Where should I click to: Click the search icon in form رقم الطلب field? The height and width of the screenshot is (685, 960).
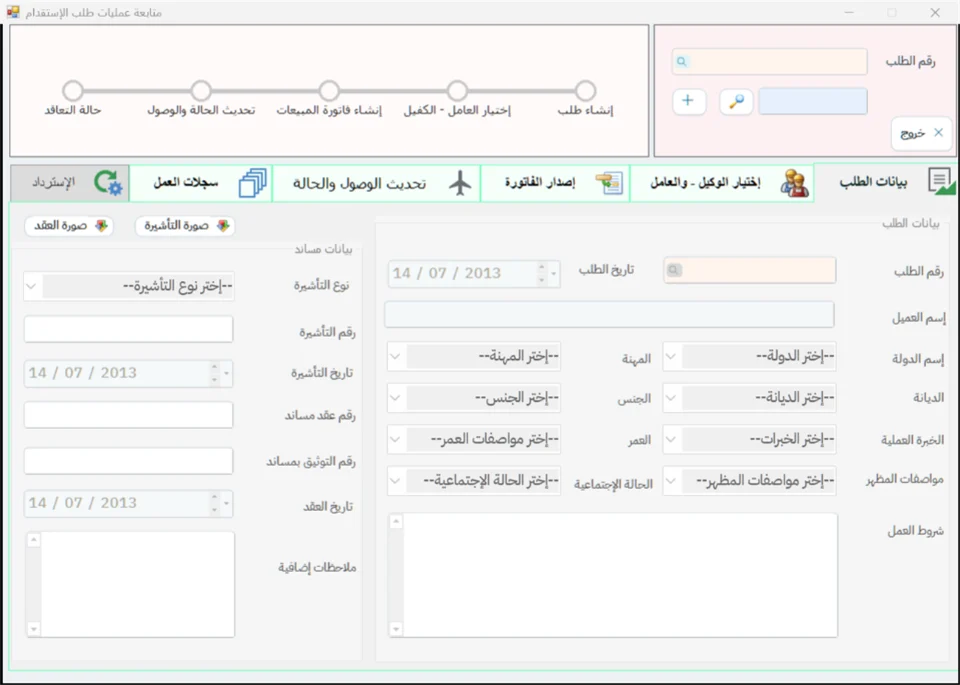(674, 270)
